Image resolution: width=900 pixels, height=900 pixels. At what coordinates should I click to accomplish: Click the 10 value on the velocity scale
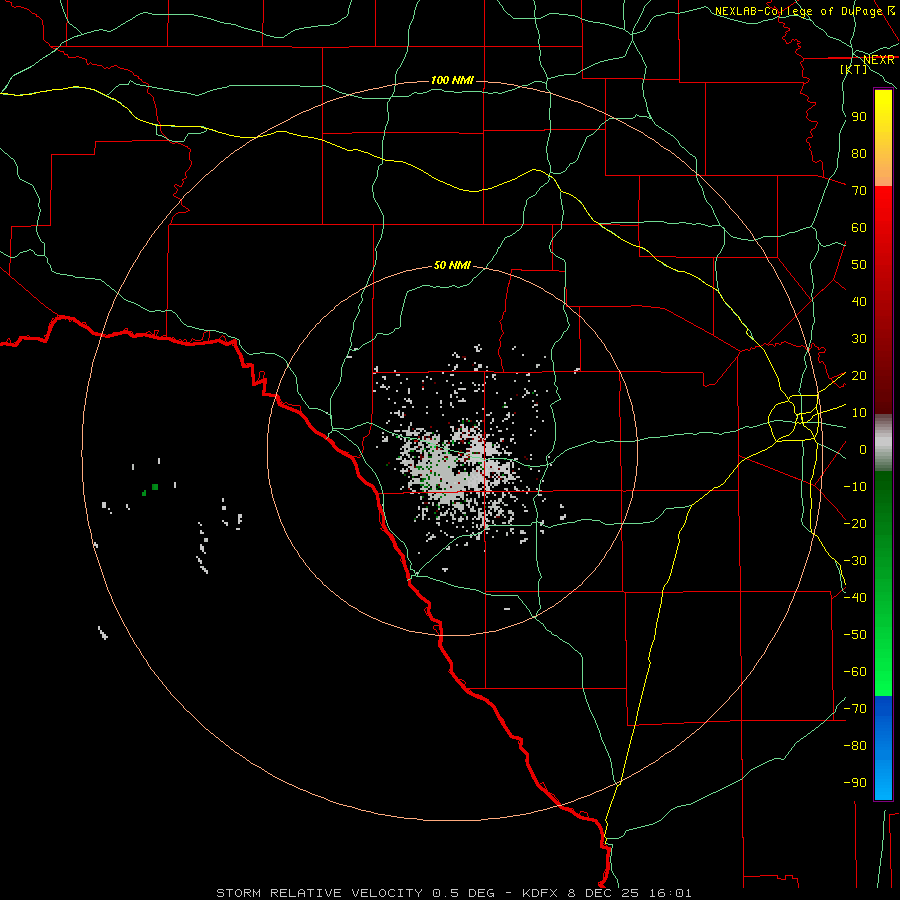859,413
